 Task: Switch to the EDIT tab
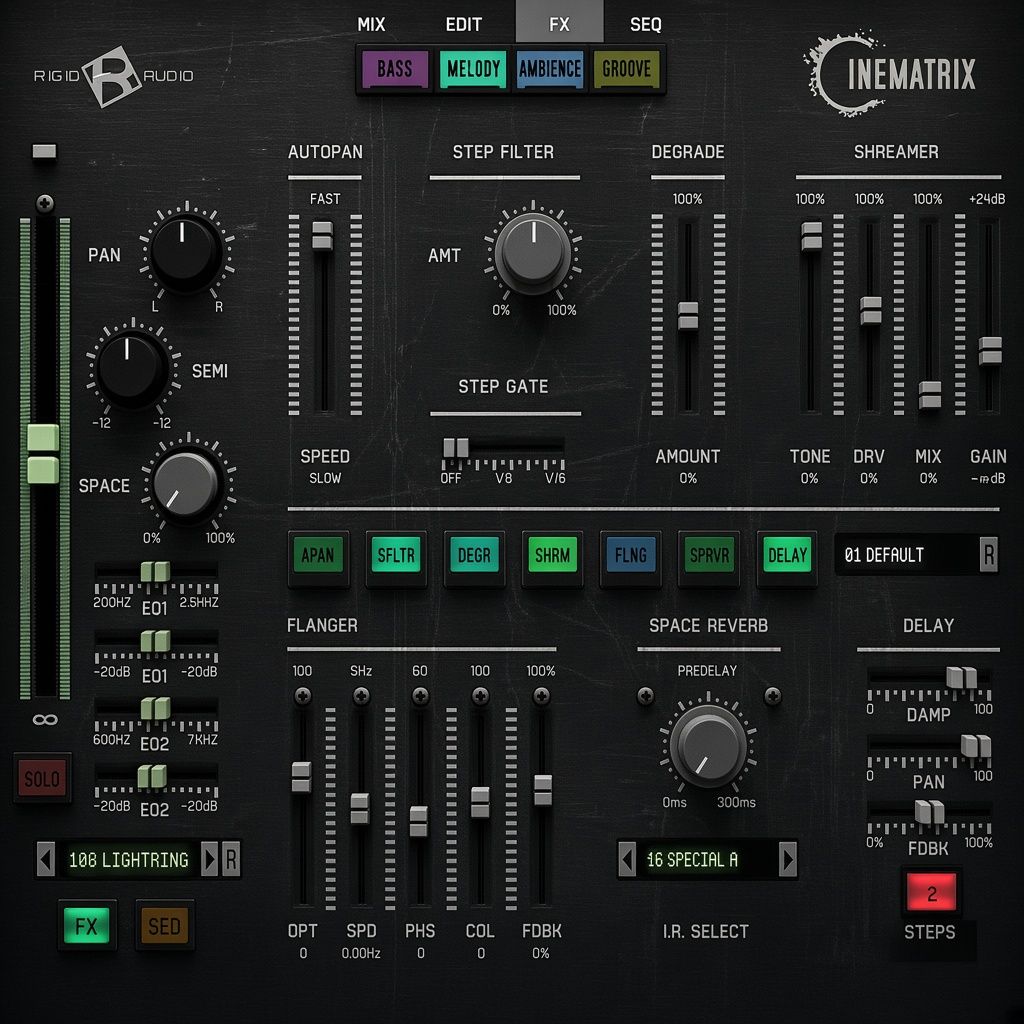pyautogui.click(x=464, y=25)
